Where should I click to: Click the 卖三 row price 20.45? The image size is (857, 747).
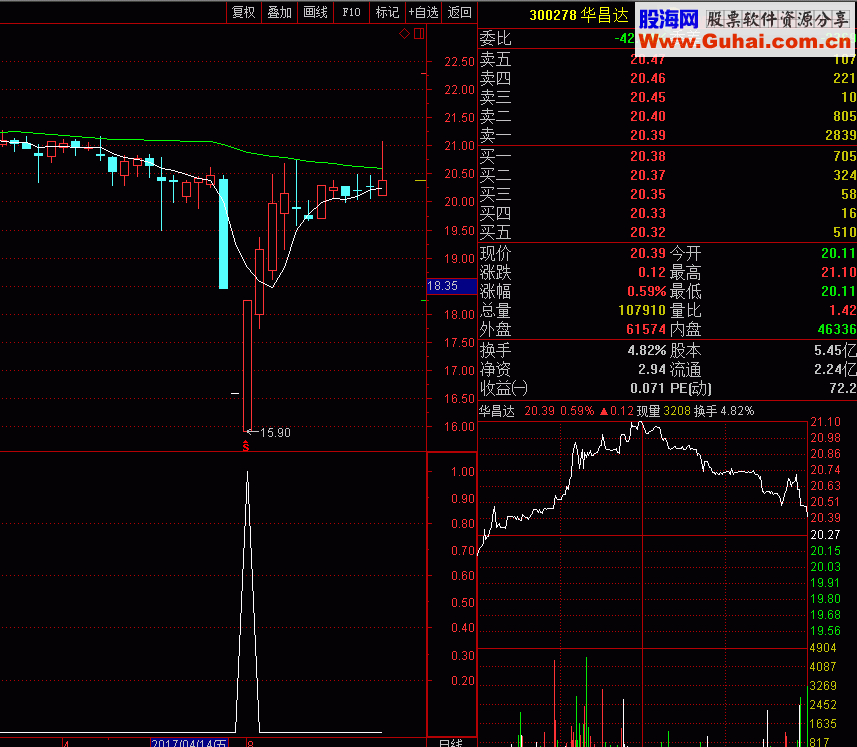click(648, 97)
